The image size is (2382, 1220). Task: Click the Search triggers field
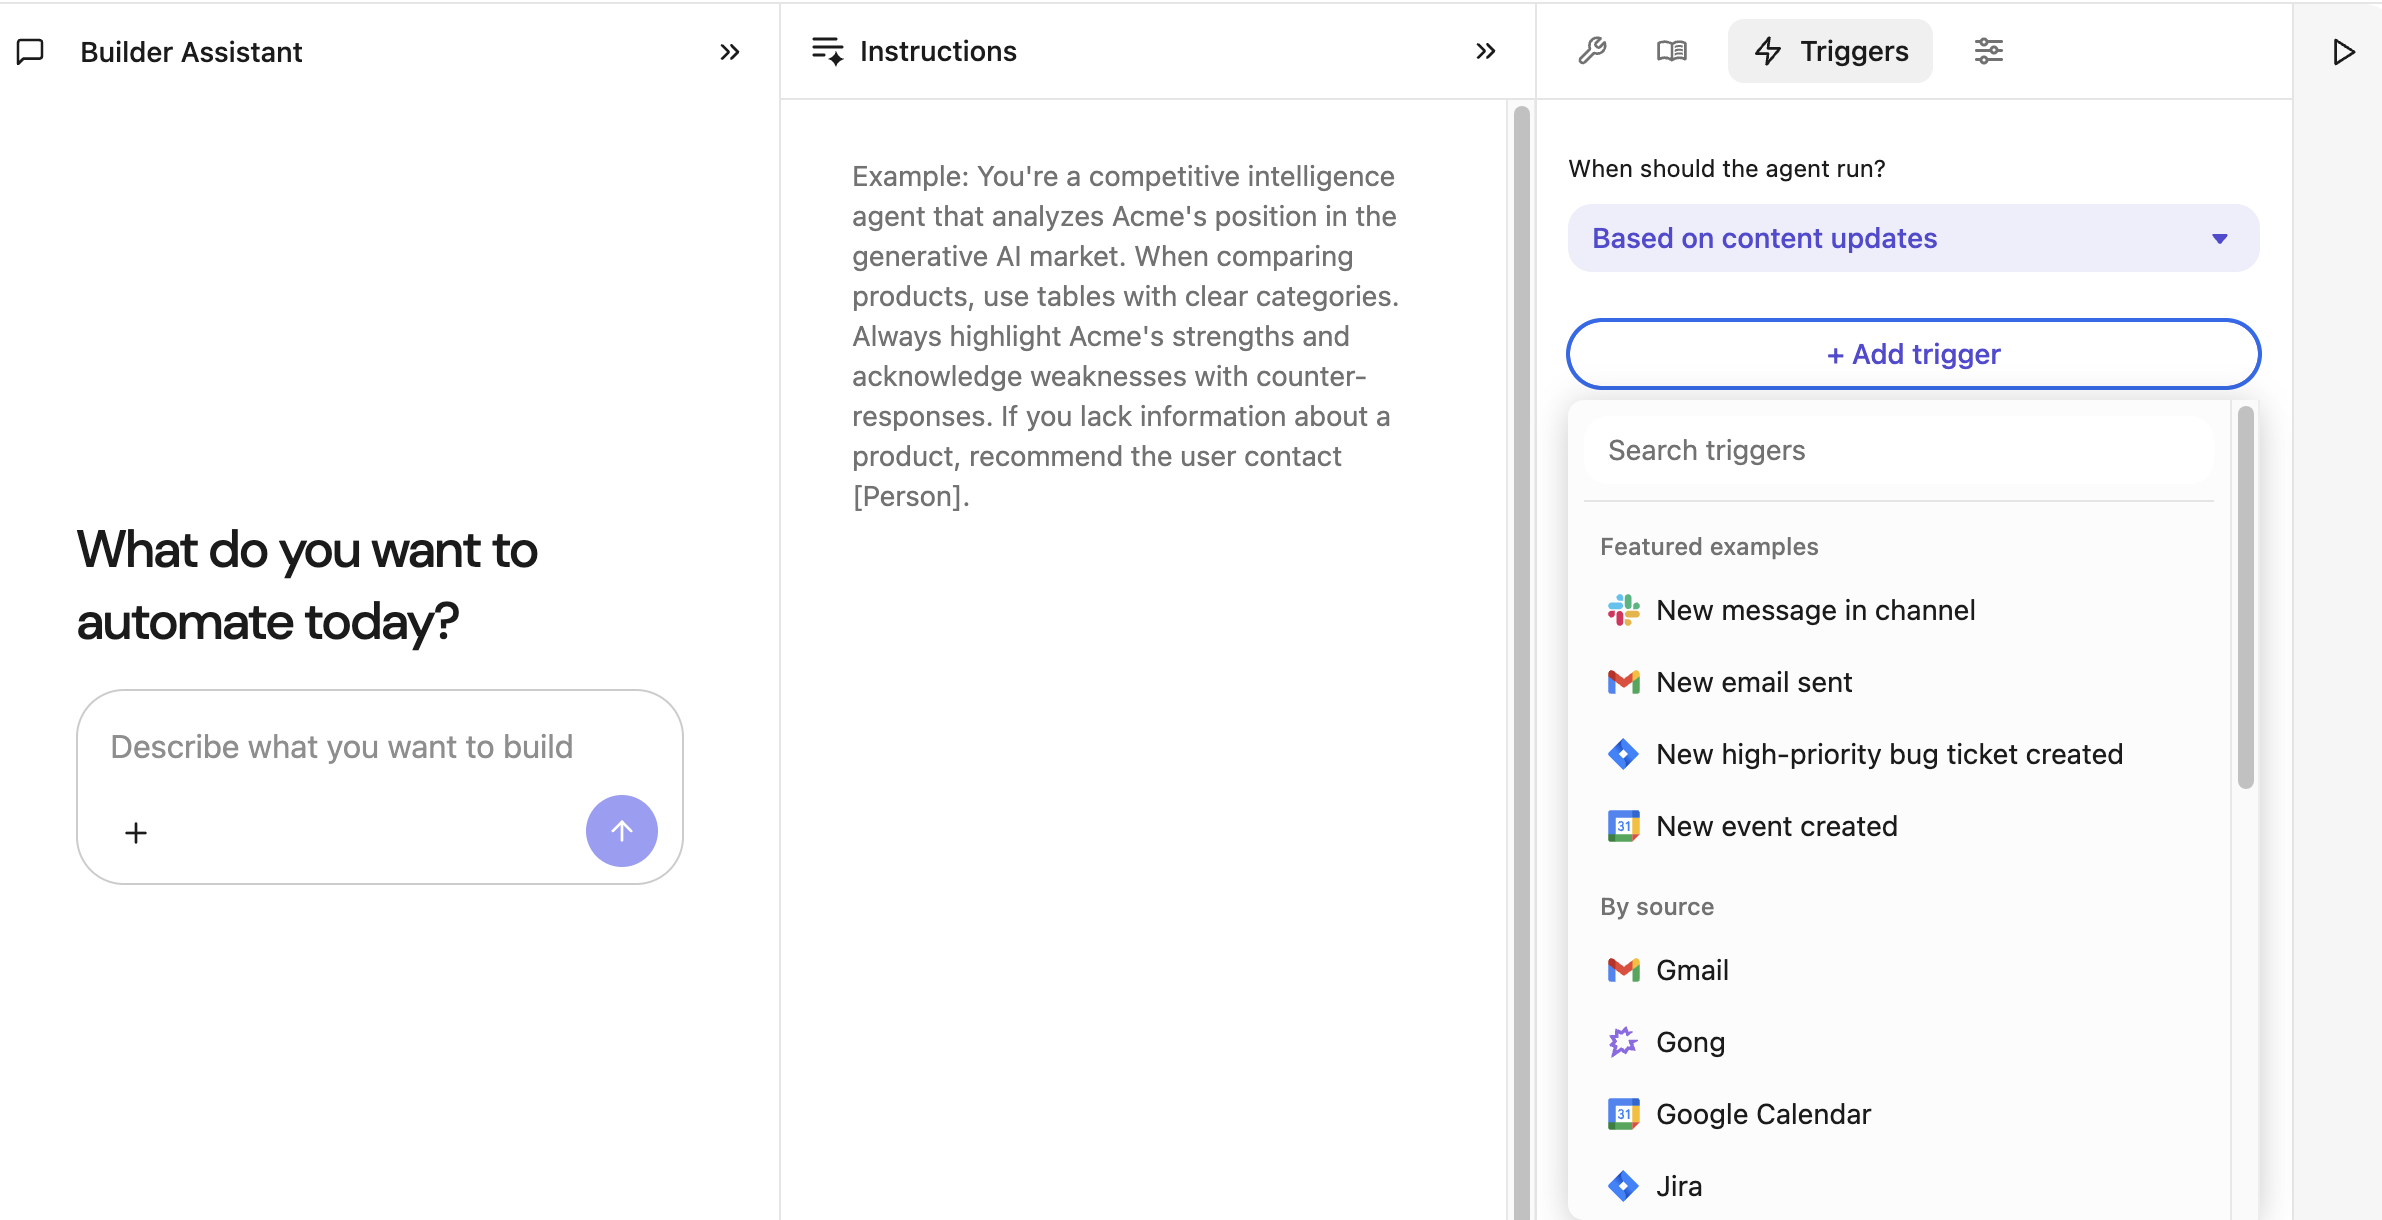coord(1900,450)
